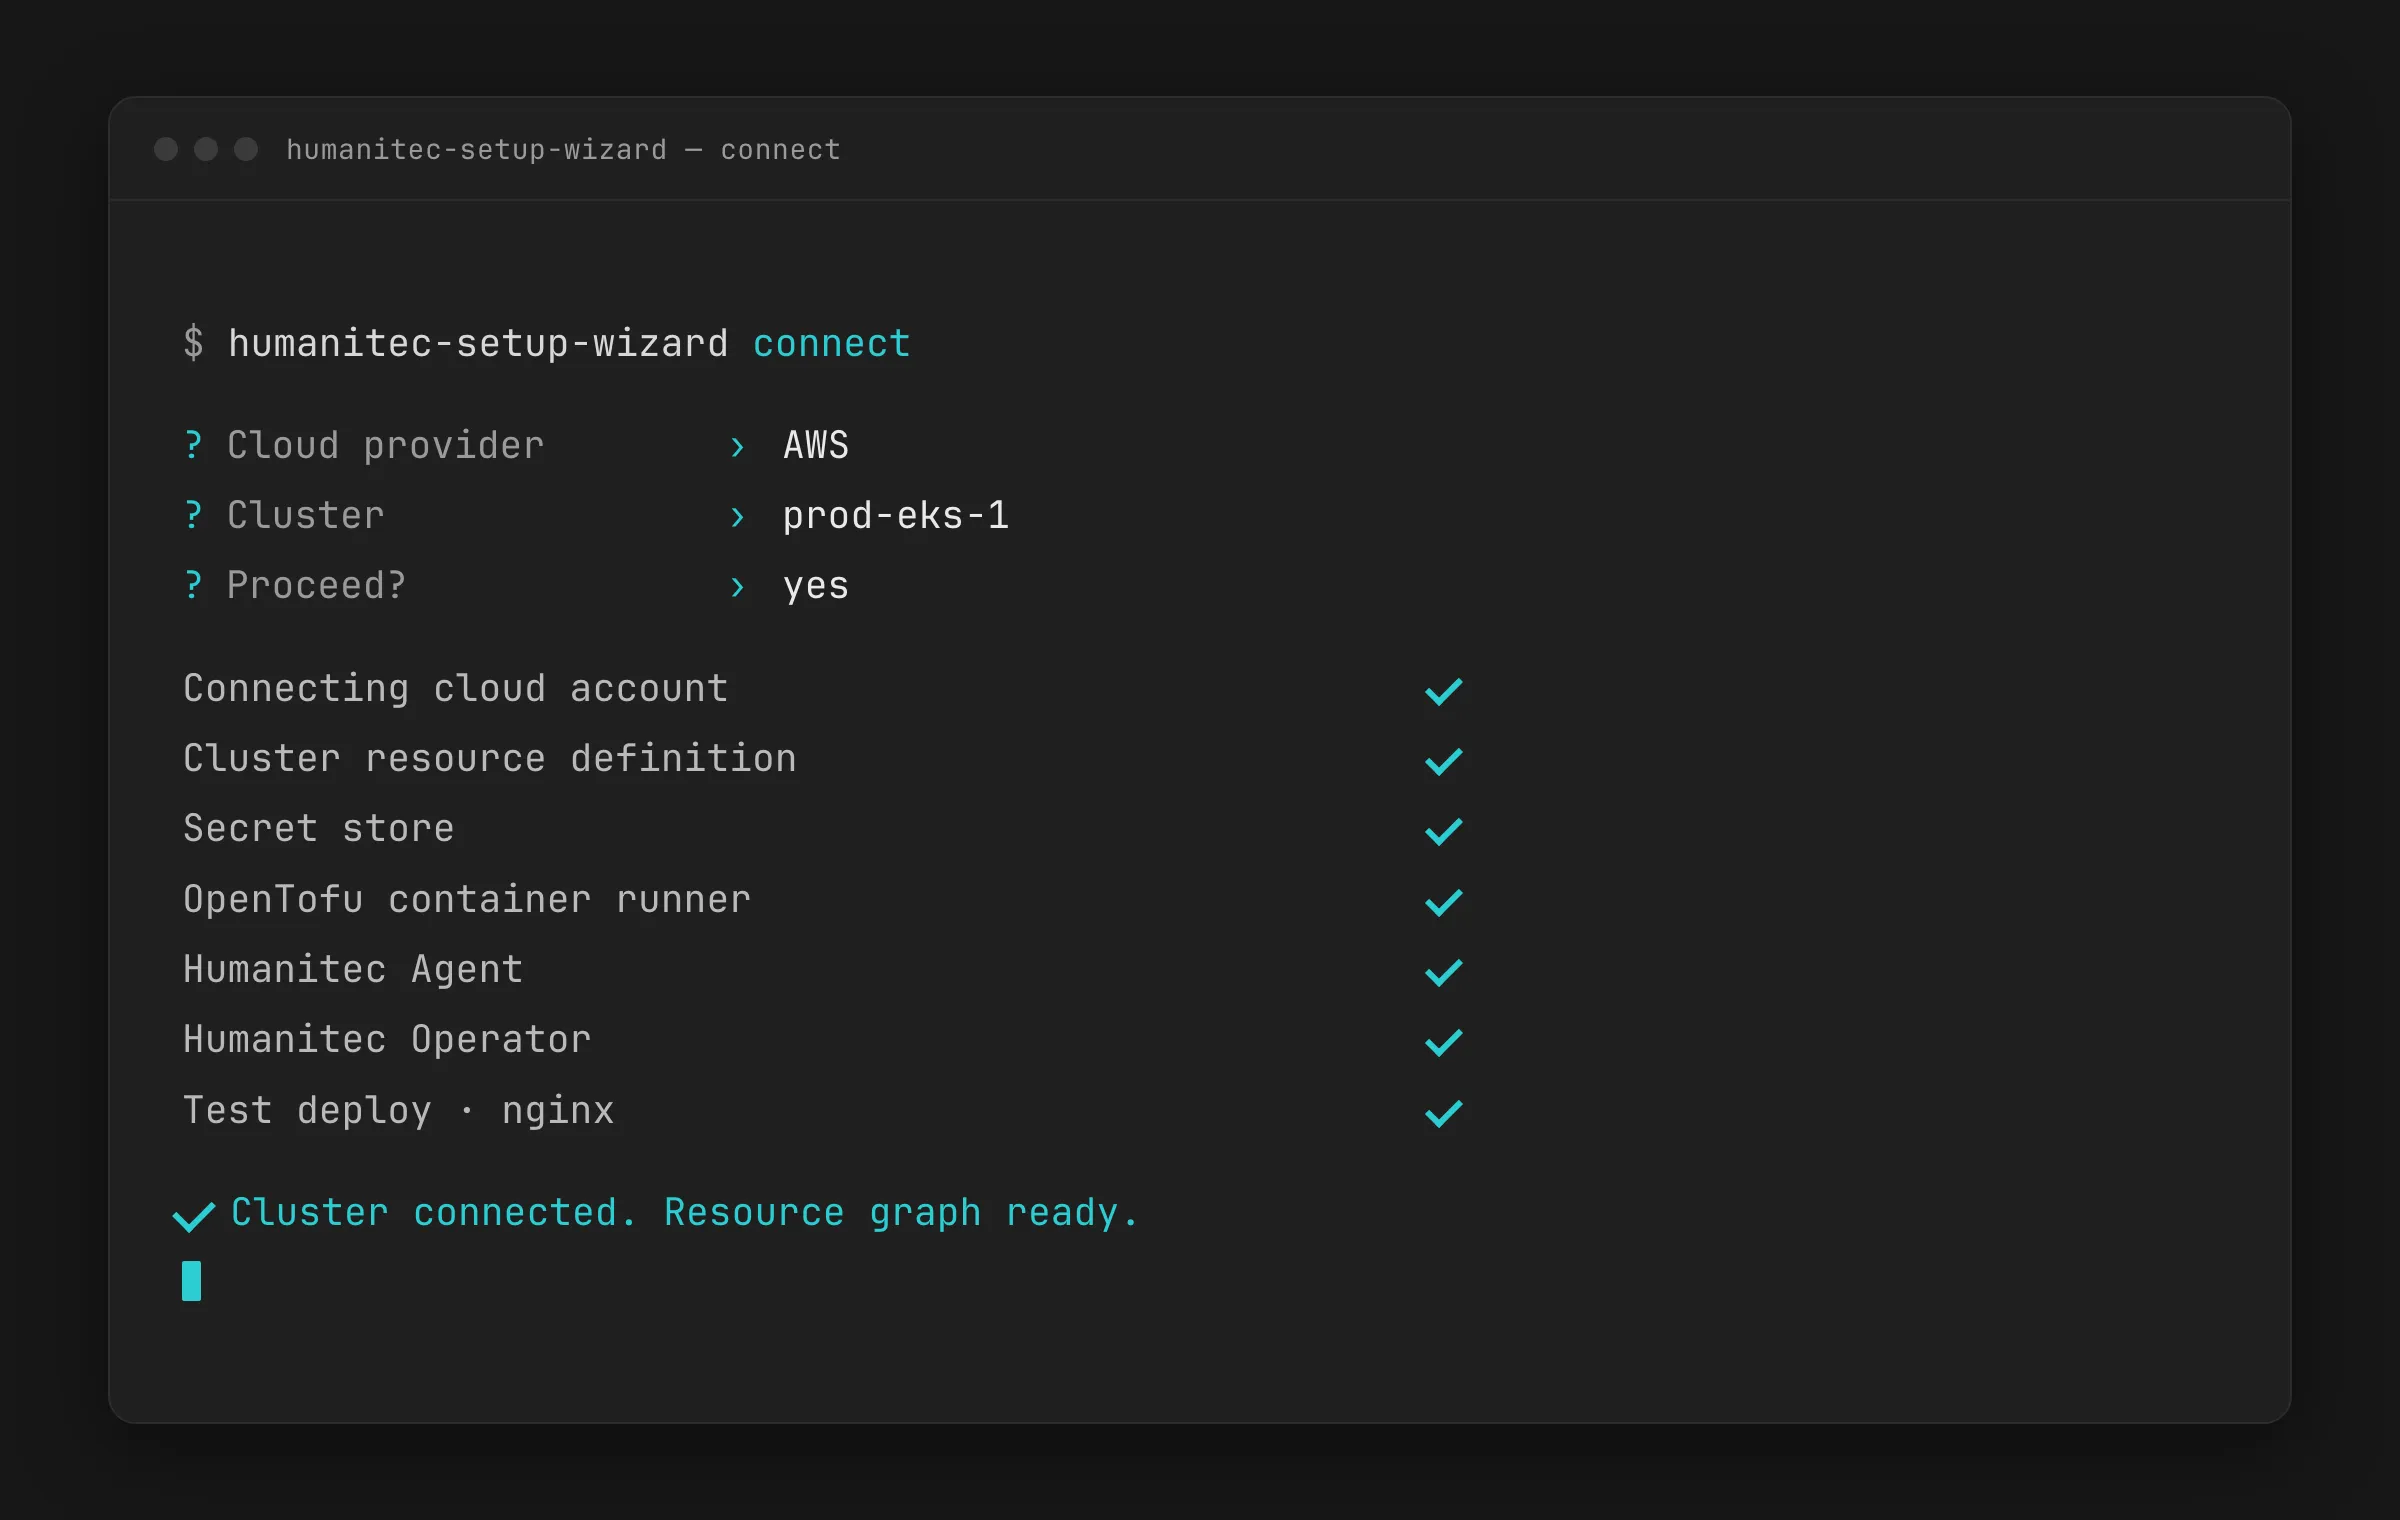Screen dimensions: 2400x1520
Task: Click the 'Proceed?' prompt label
Action: (x=316, y=585)
